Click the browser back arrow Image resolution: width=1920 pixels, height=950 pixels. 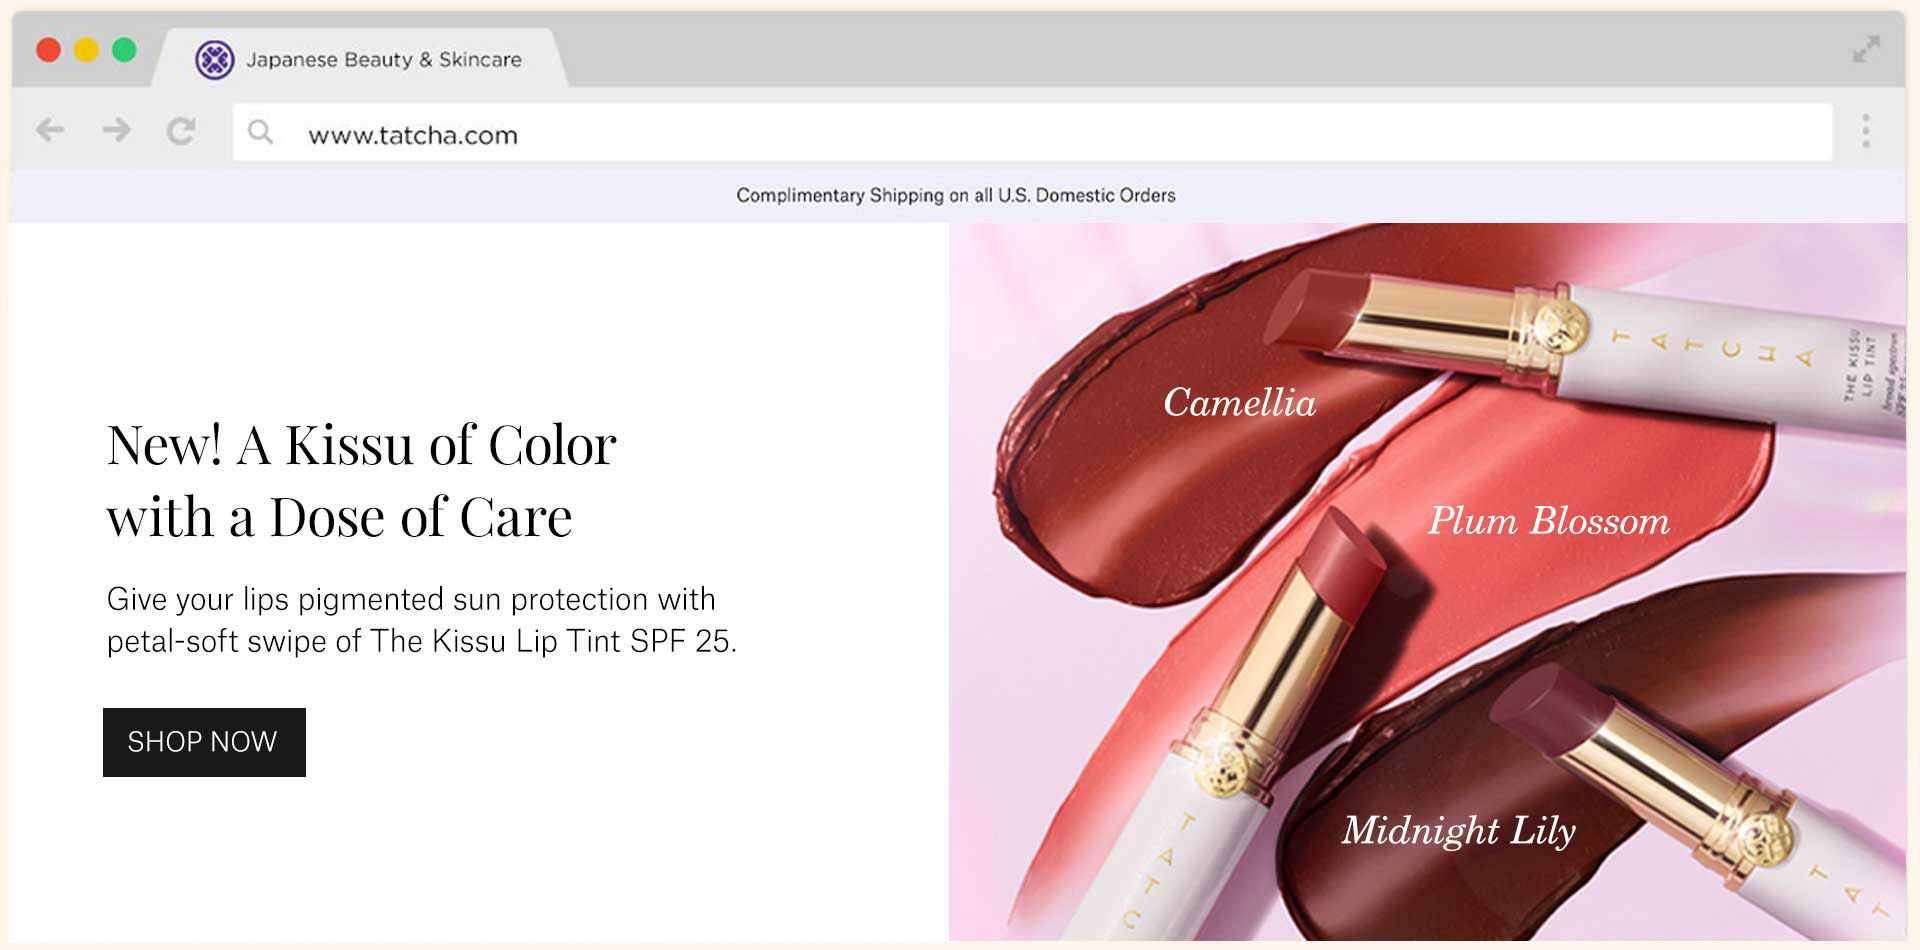coord(50,130)
